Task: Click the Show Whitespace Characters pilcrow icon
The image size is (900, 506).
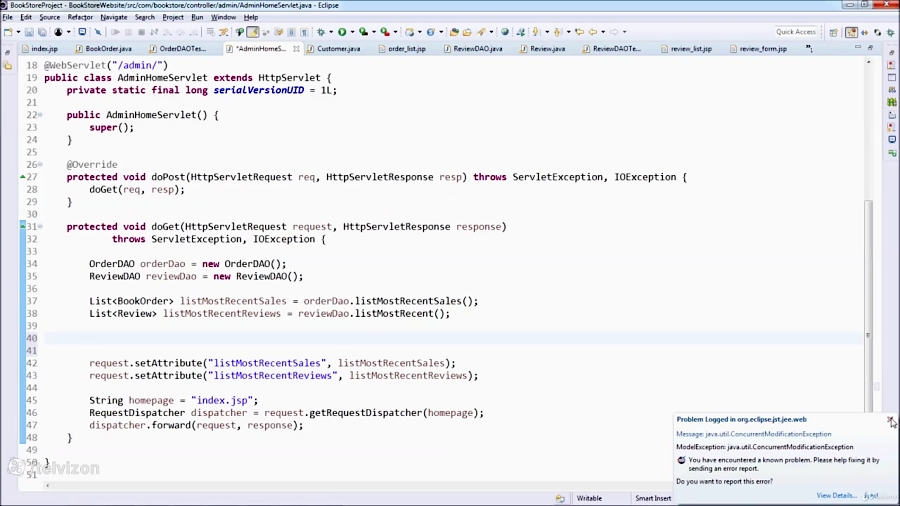Action: click(304, 32)
